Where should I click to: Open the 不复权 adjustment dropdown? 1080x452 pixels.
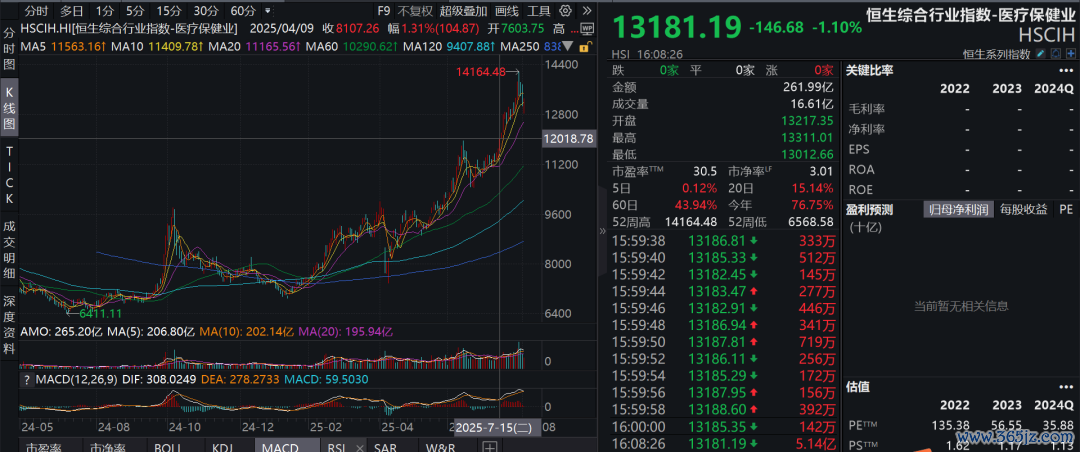pyautogui.click(x=416, y=11)
